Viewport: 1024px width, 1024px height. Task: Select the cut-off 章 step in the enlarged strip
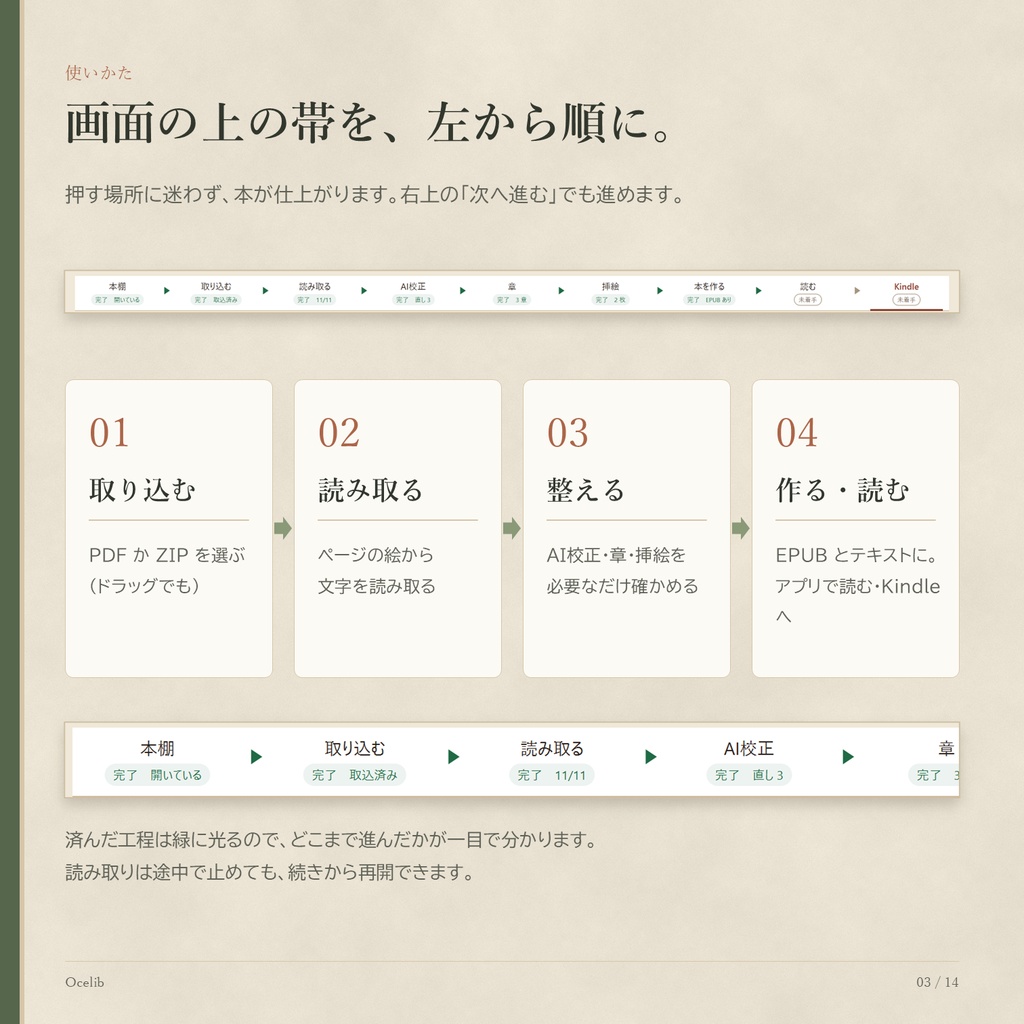(935, 761)
